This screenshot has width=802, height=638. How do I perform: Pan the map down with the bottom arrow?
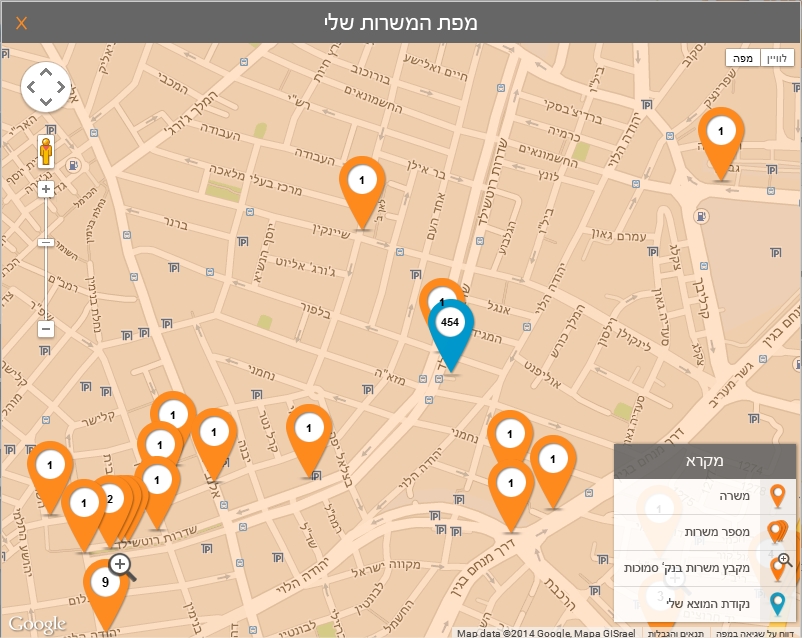[x=46, y=101]
